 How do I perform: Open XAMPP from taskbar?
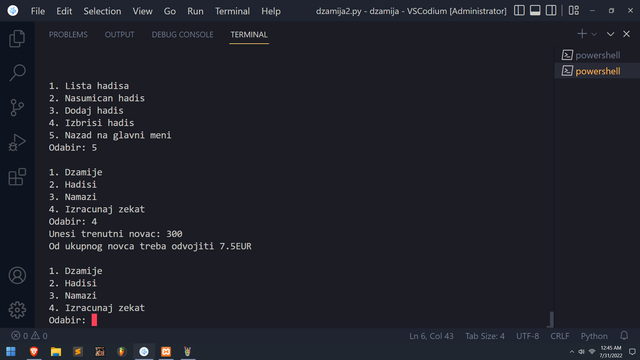point(166,351)
